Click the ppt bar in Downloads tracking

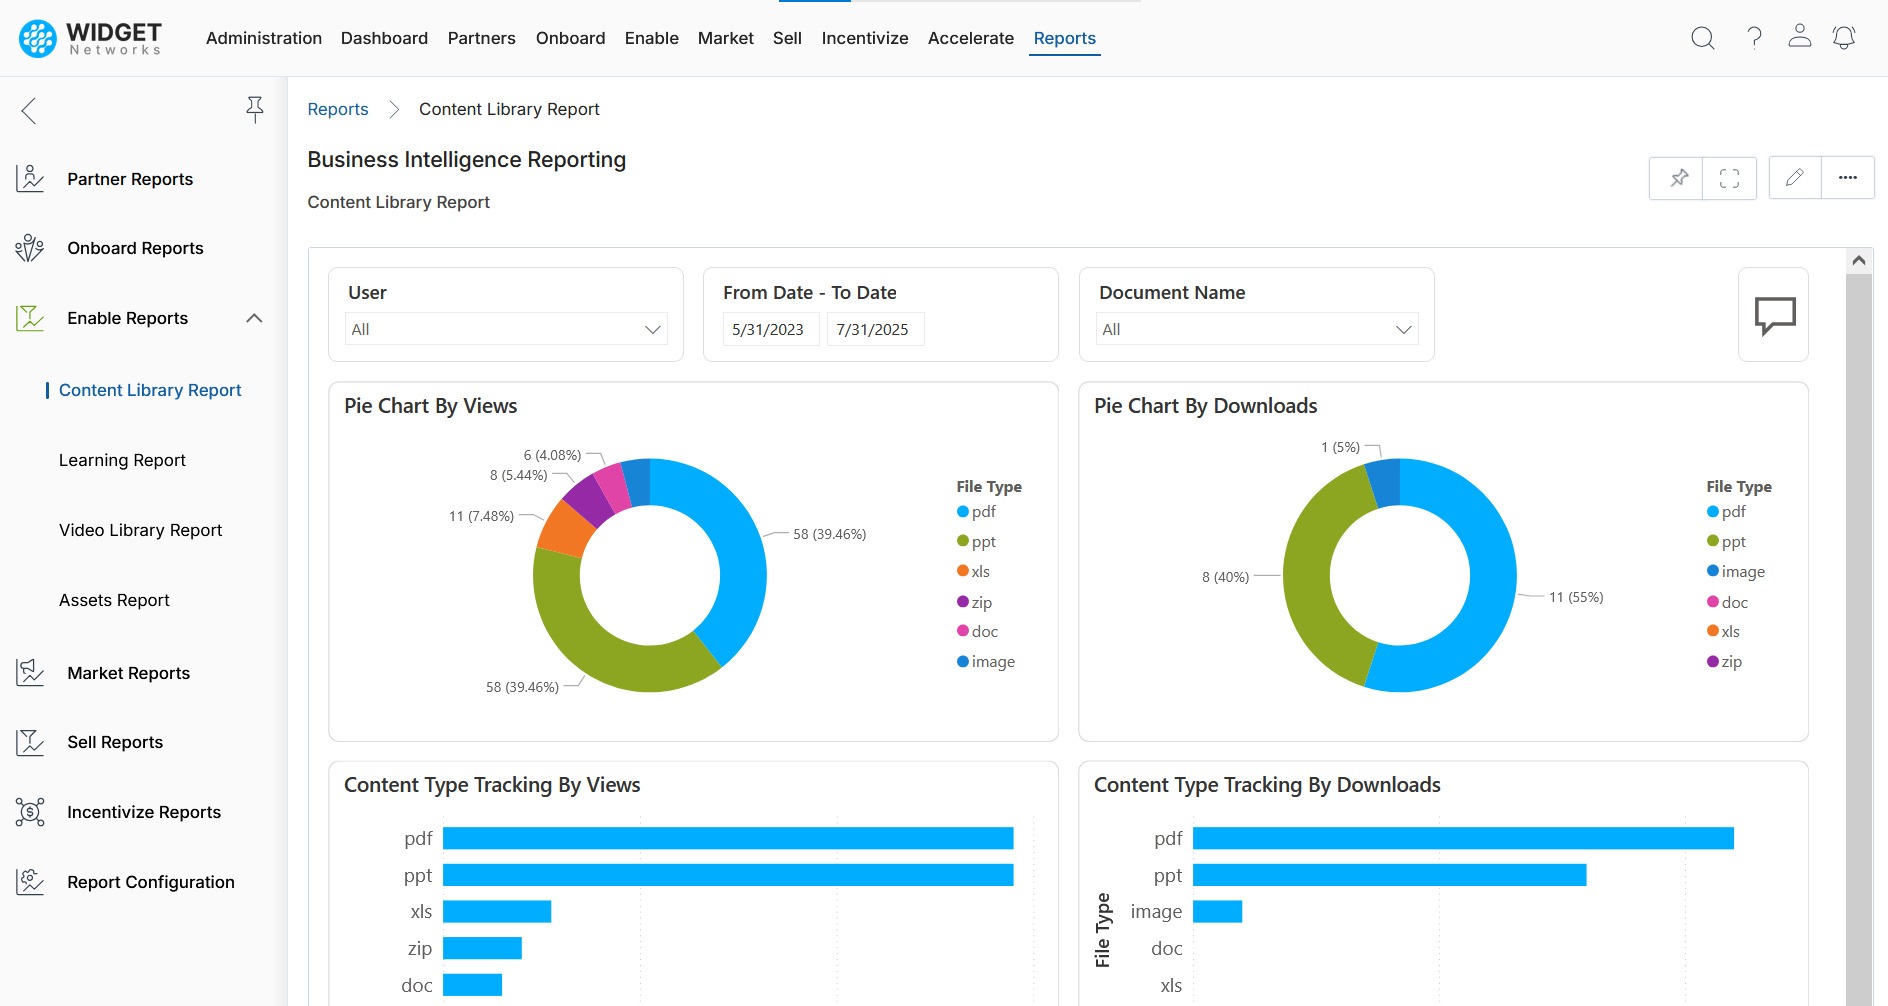1390,875
